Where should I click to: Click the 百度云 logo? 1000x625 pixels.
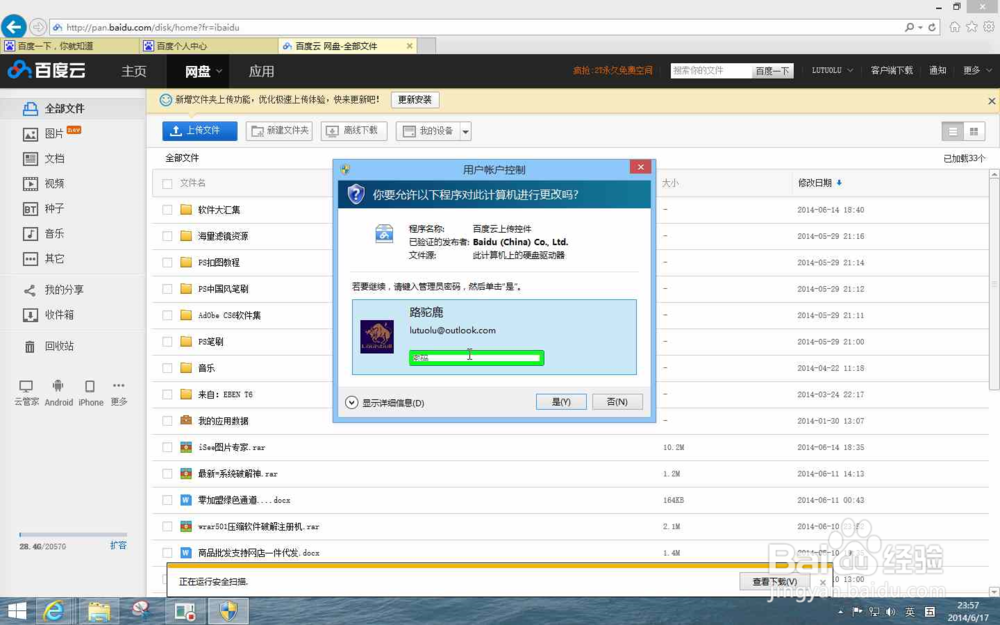tap(47, 70)
